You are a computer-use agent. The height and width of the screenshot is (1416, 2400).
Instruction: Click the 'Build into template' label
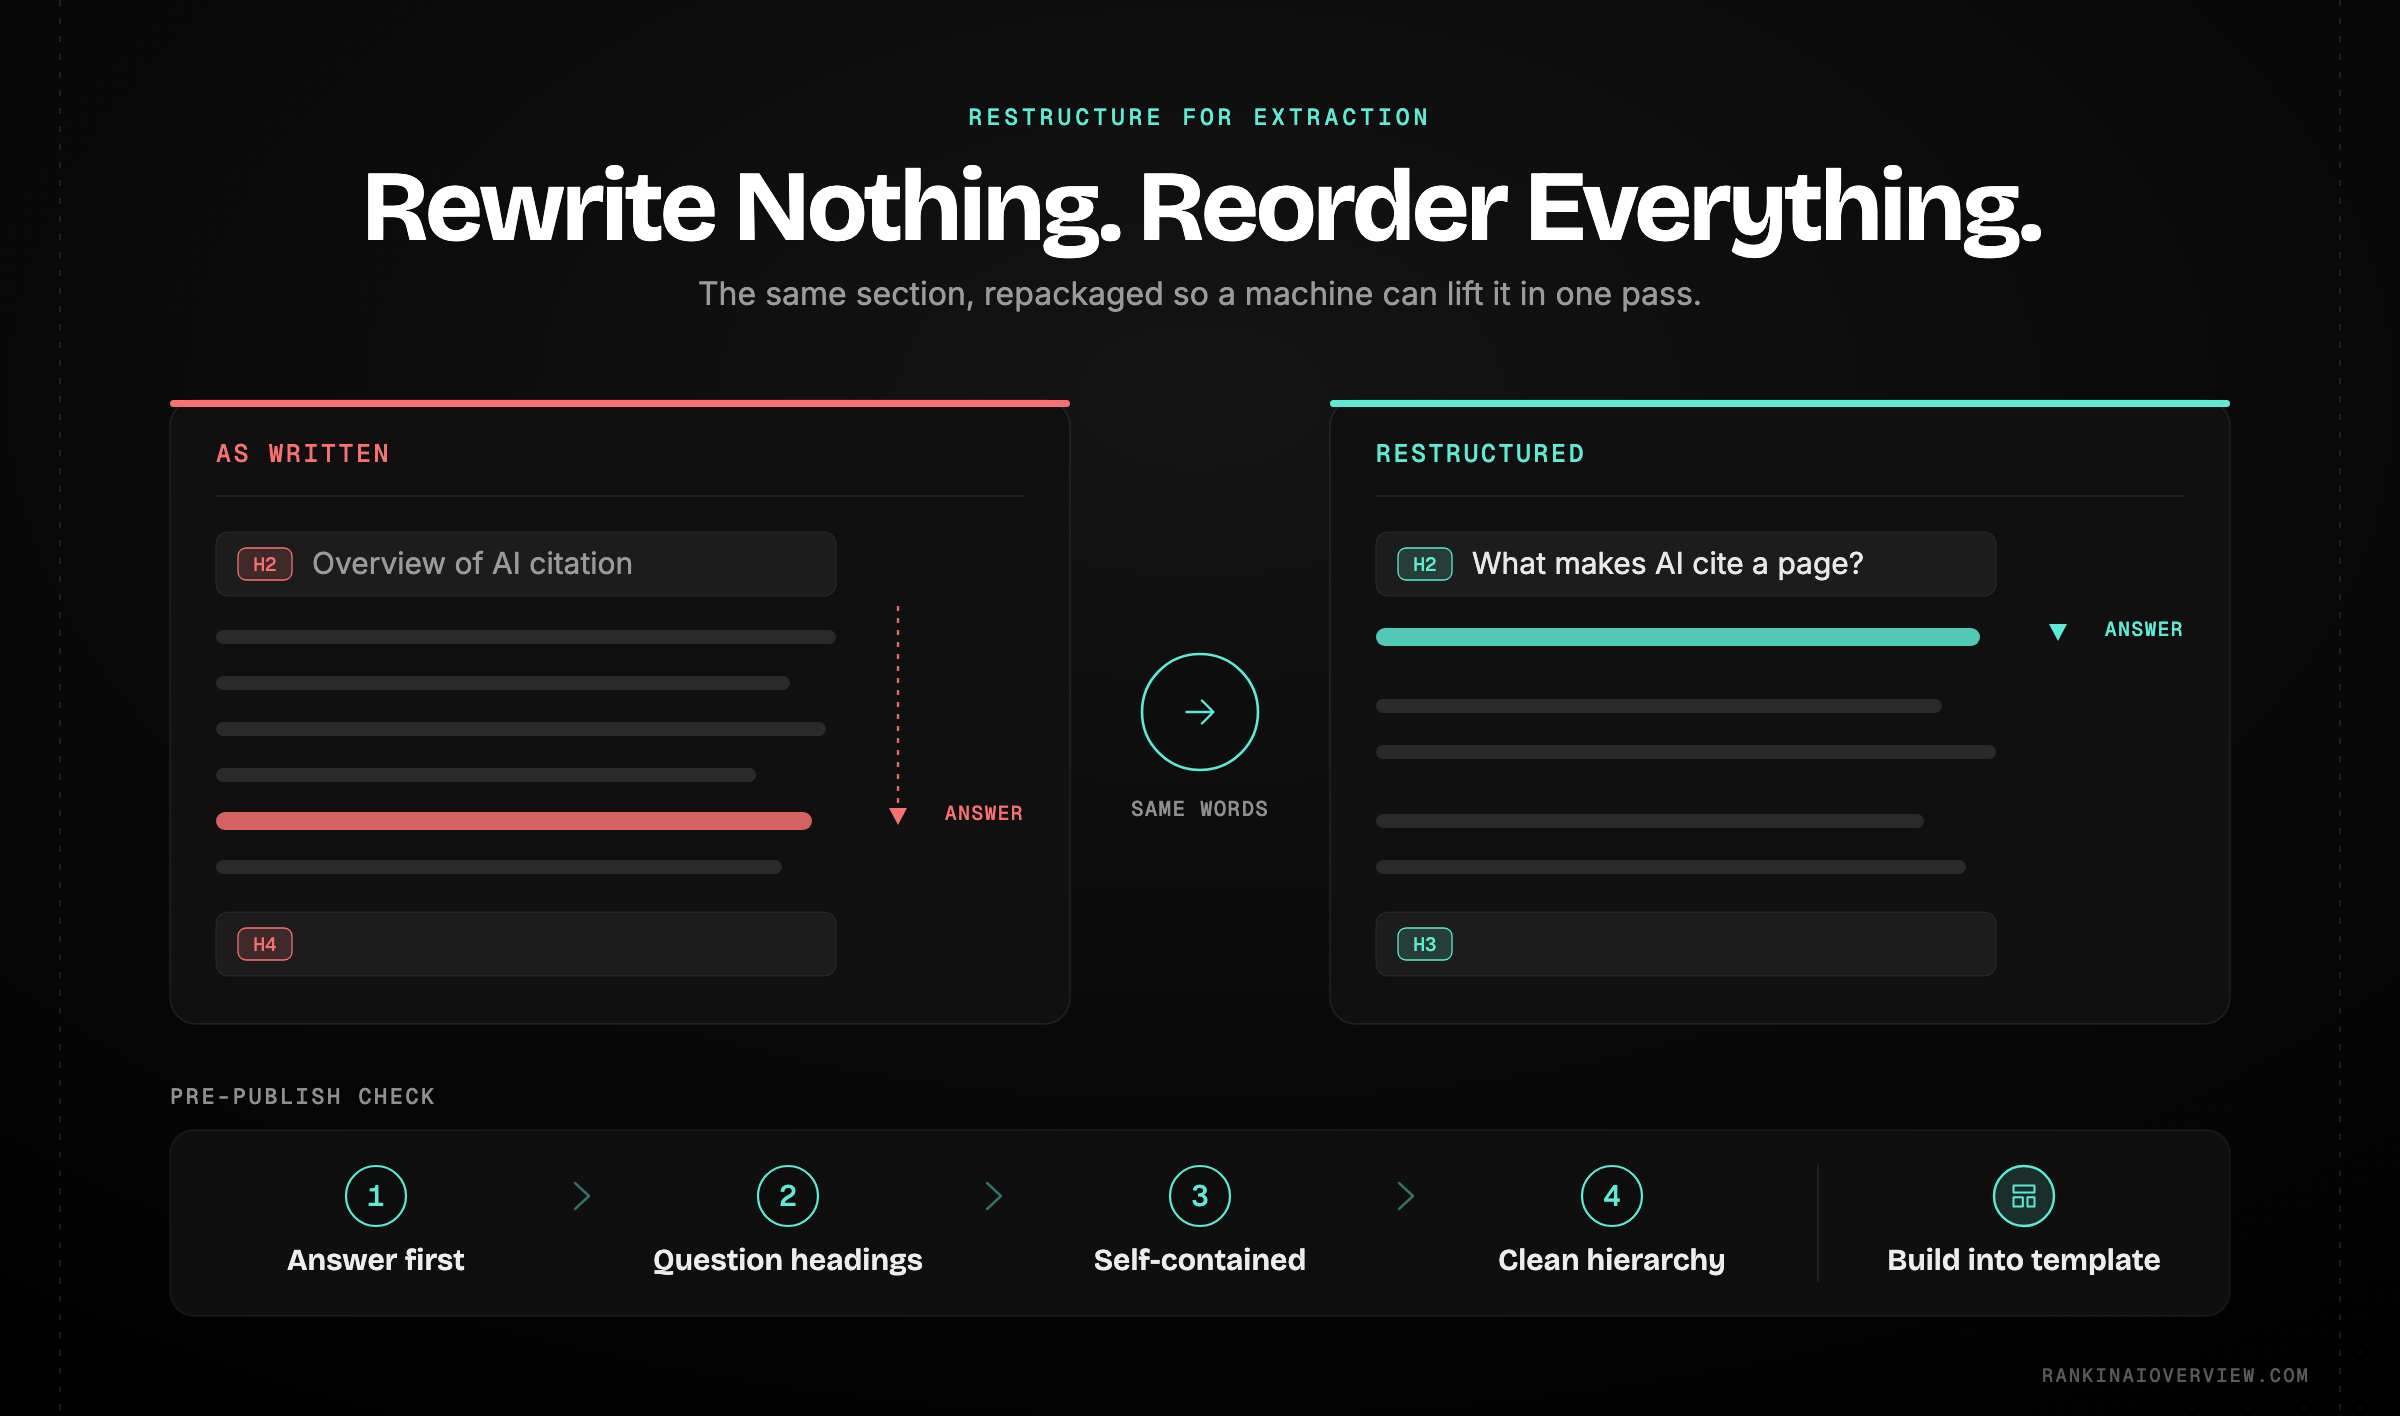(x=2023, y=1260)
